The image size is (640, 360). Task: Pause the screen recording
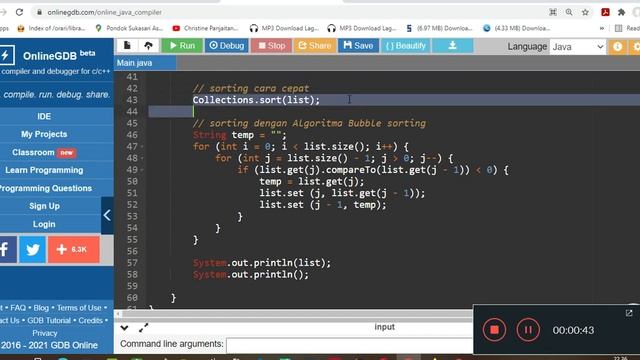528,329
